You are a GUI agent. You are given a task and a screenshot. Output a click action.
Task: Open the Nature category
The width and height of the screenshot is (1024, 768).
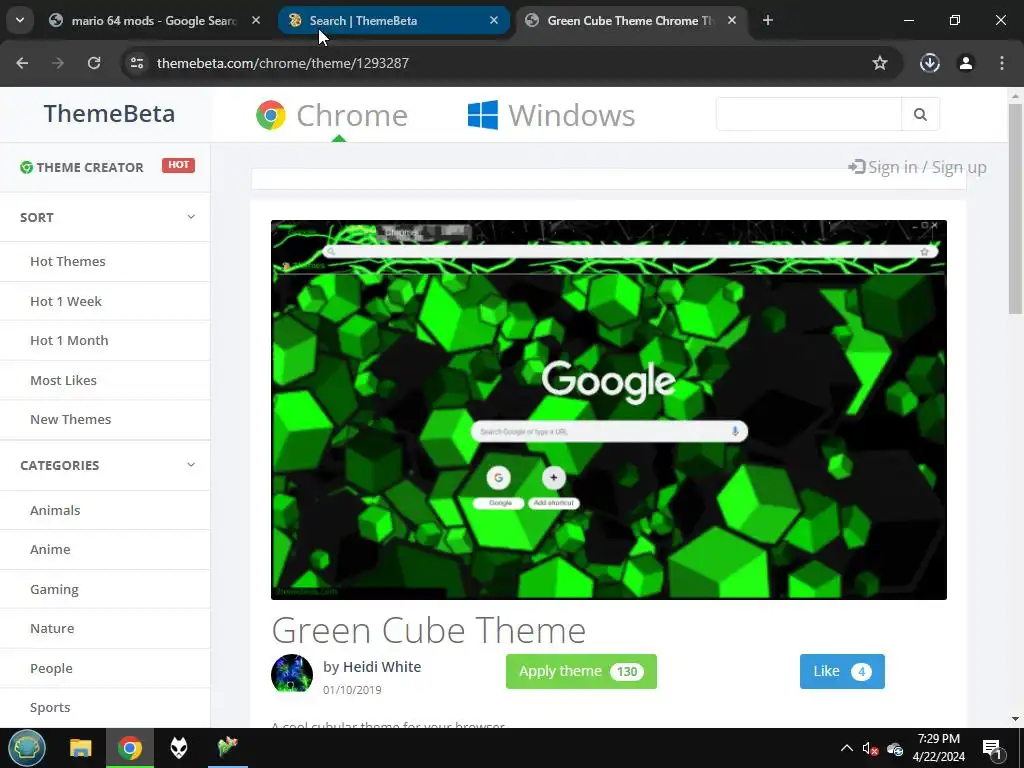52,628
